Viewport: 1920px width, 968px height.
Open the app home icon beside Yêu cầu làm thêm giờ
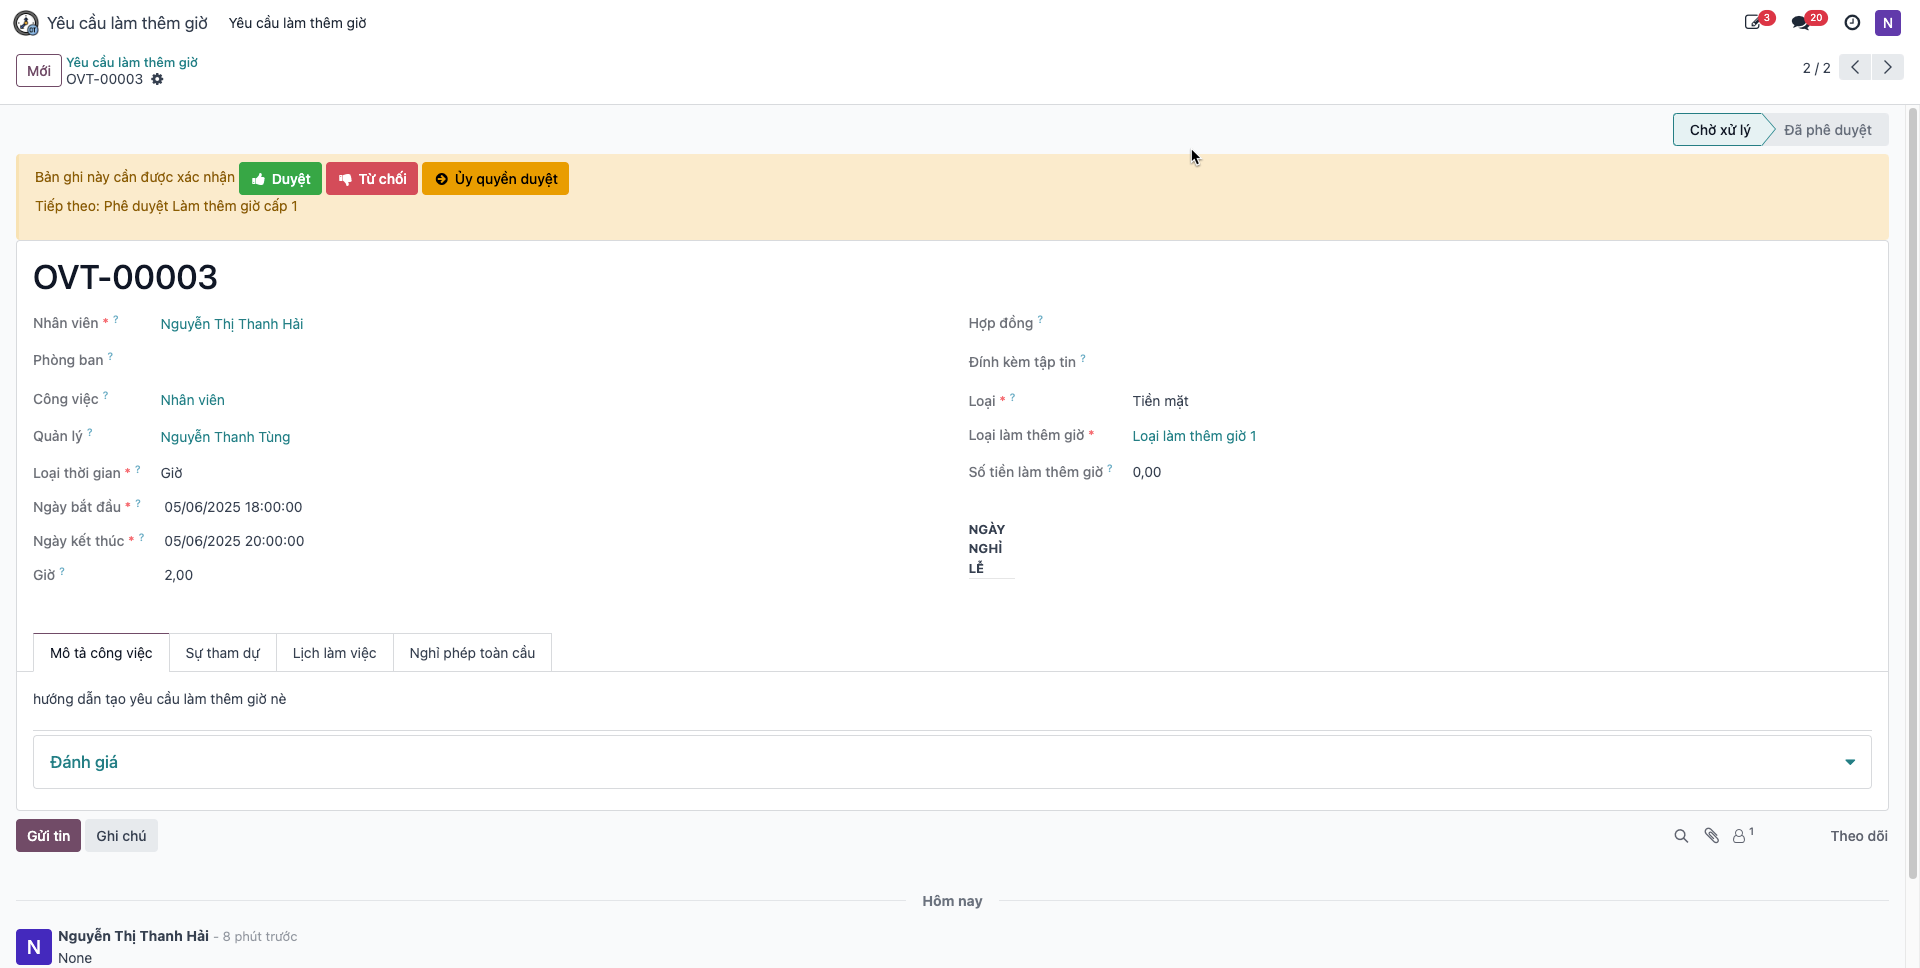pos(26,23)
